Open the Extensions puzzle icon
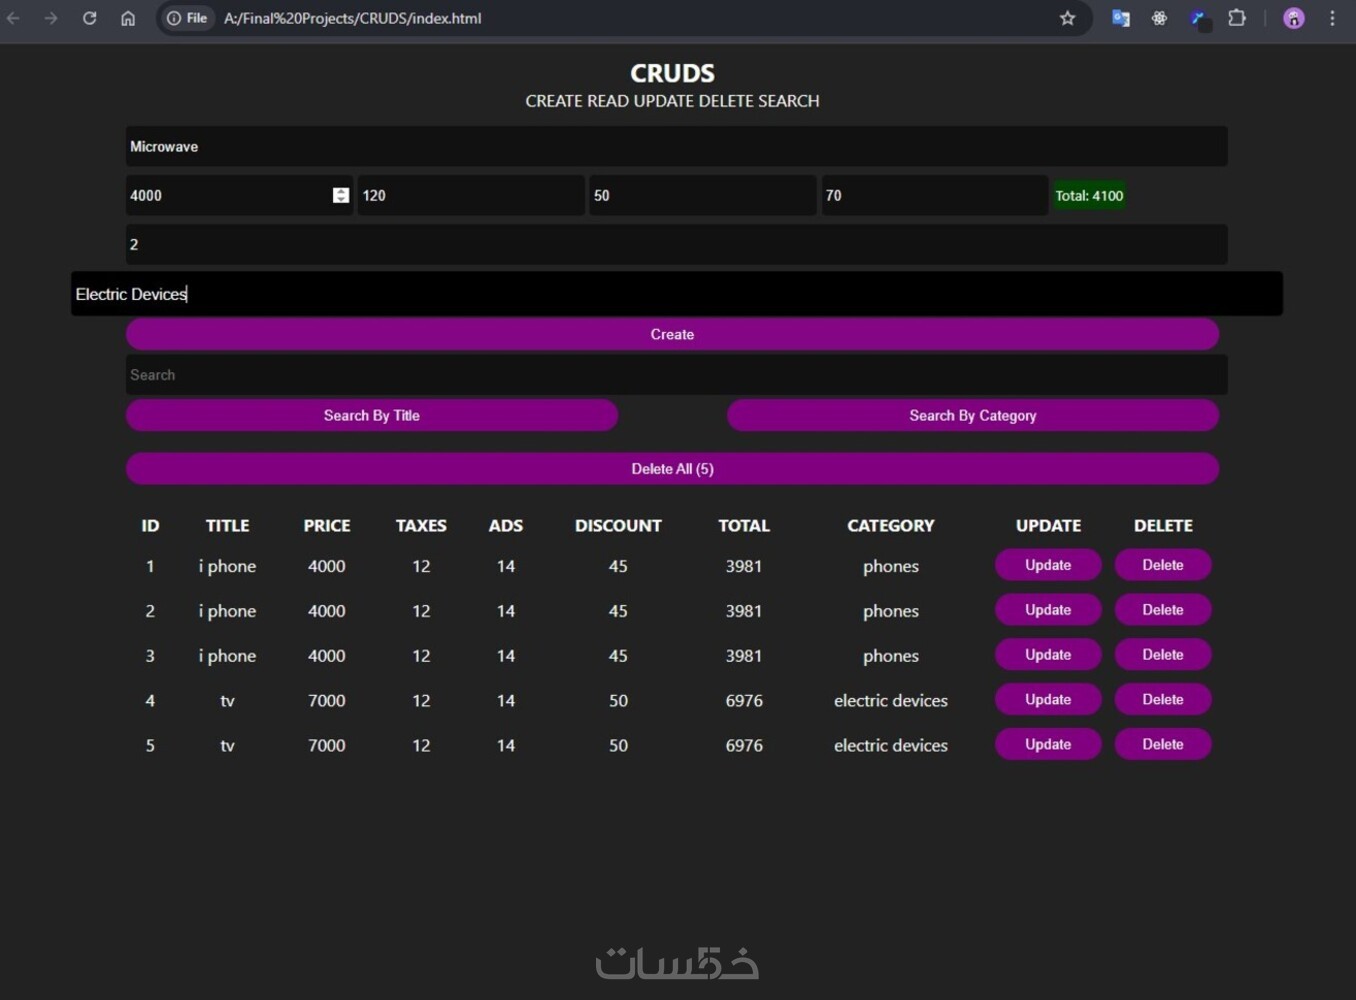The height and width of the screenshot is (1000, 1356). pos(1237,18)
